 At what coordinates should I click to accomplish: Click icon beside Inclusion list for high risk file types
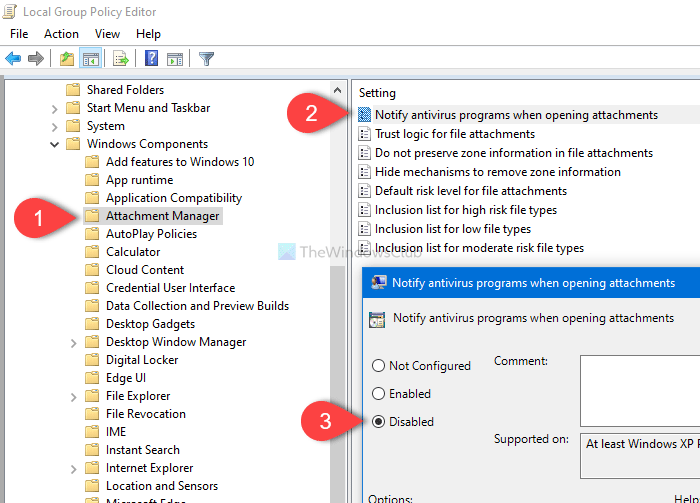[x=364, y=209]
